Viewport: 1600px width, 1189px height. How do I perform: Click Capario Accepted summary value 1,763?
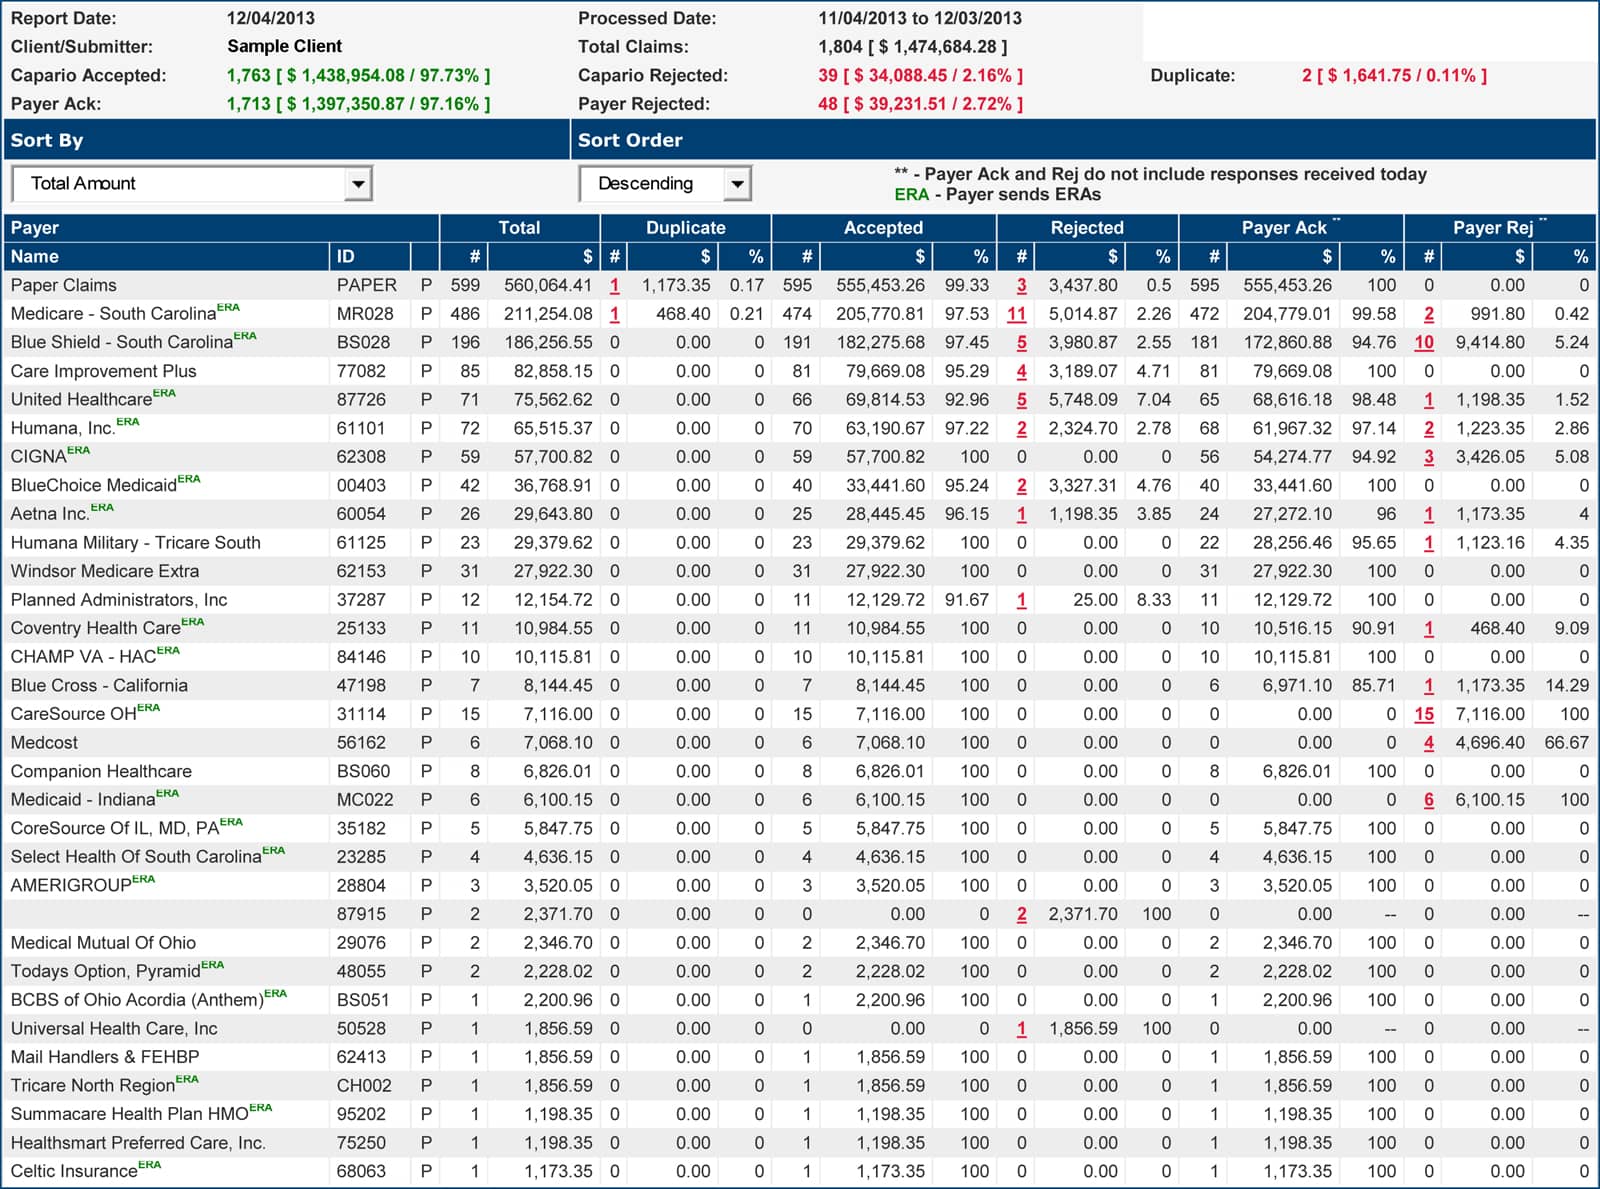[358, 75]
